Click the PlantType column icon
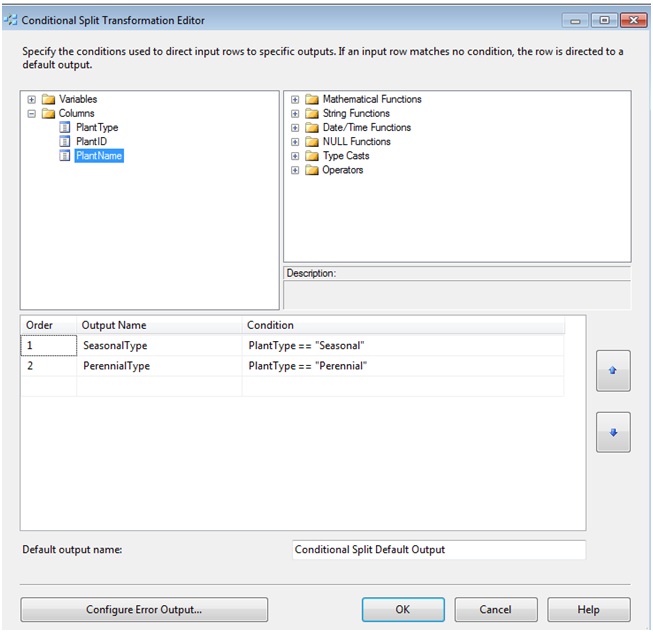Viewport: 653px width, 632px height. tap(65, 128)
